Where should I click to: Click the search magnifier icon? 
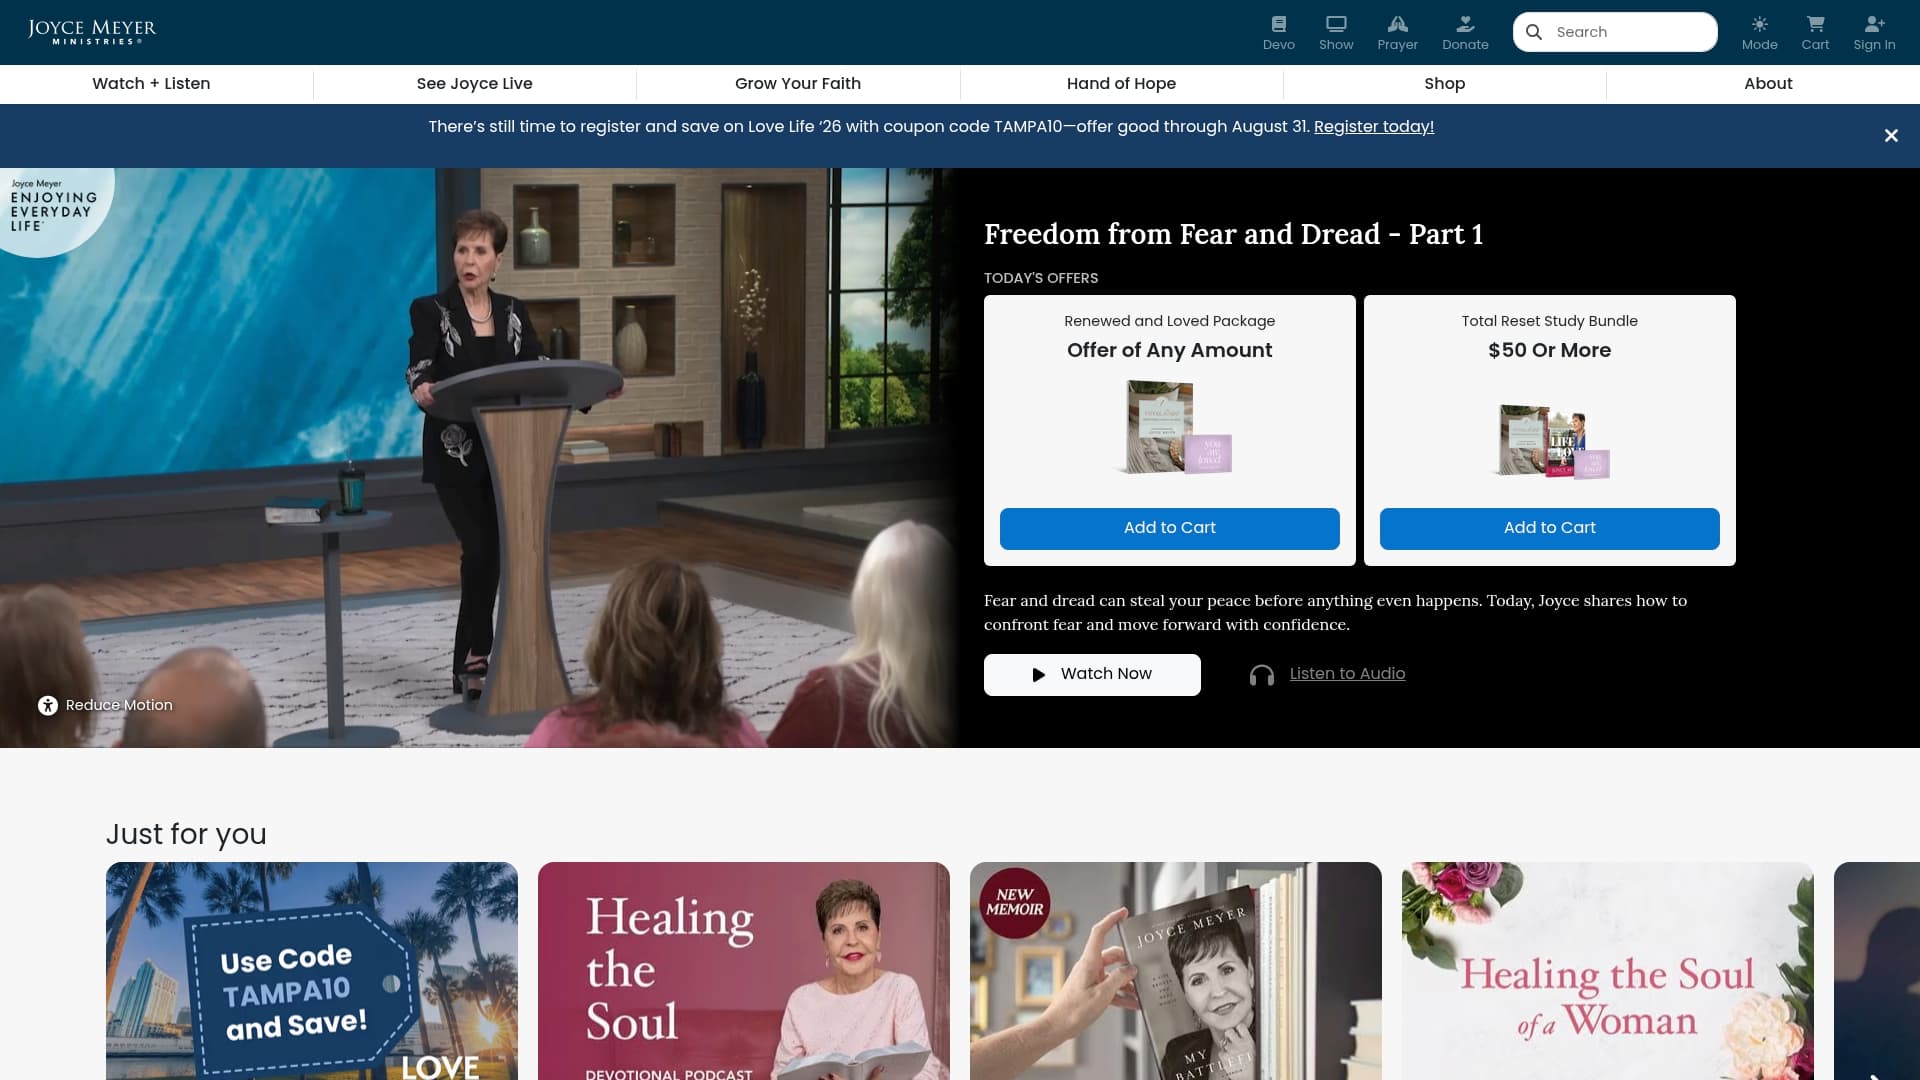tap(1534, 32)
